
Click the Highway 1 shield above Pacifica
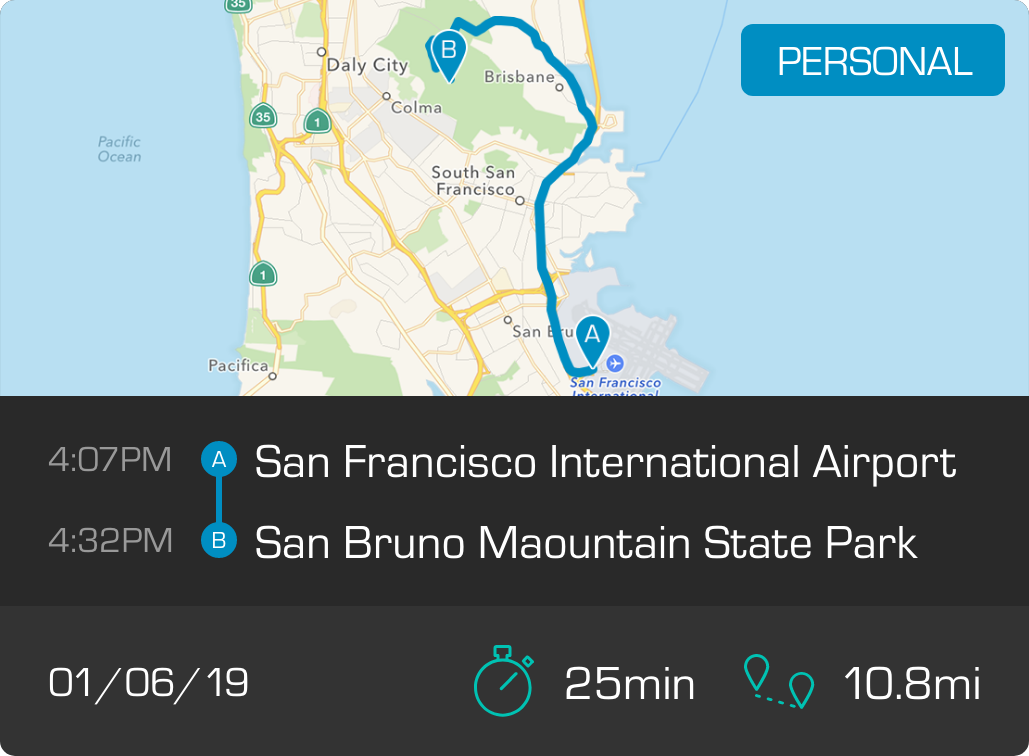pyautogui.click(x=263, y=274)
